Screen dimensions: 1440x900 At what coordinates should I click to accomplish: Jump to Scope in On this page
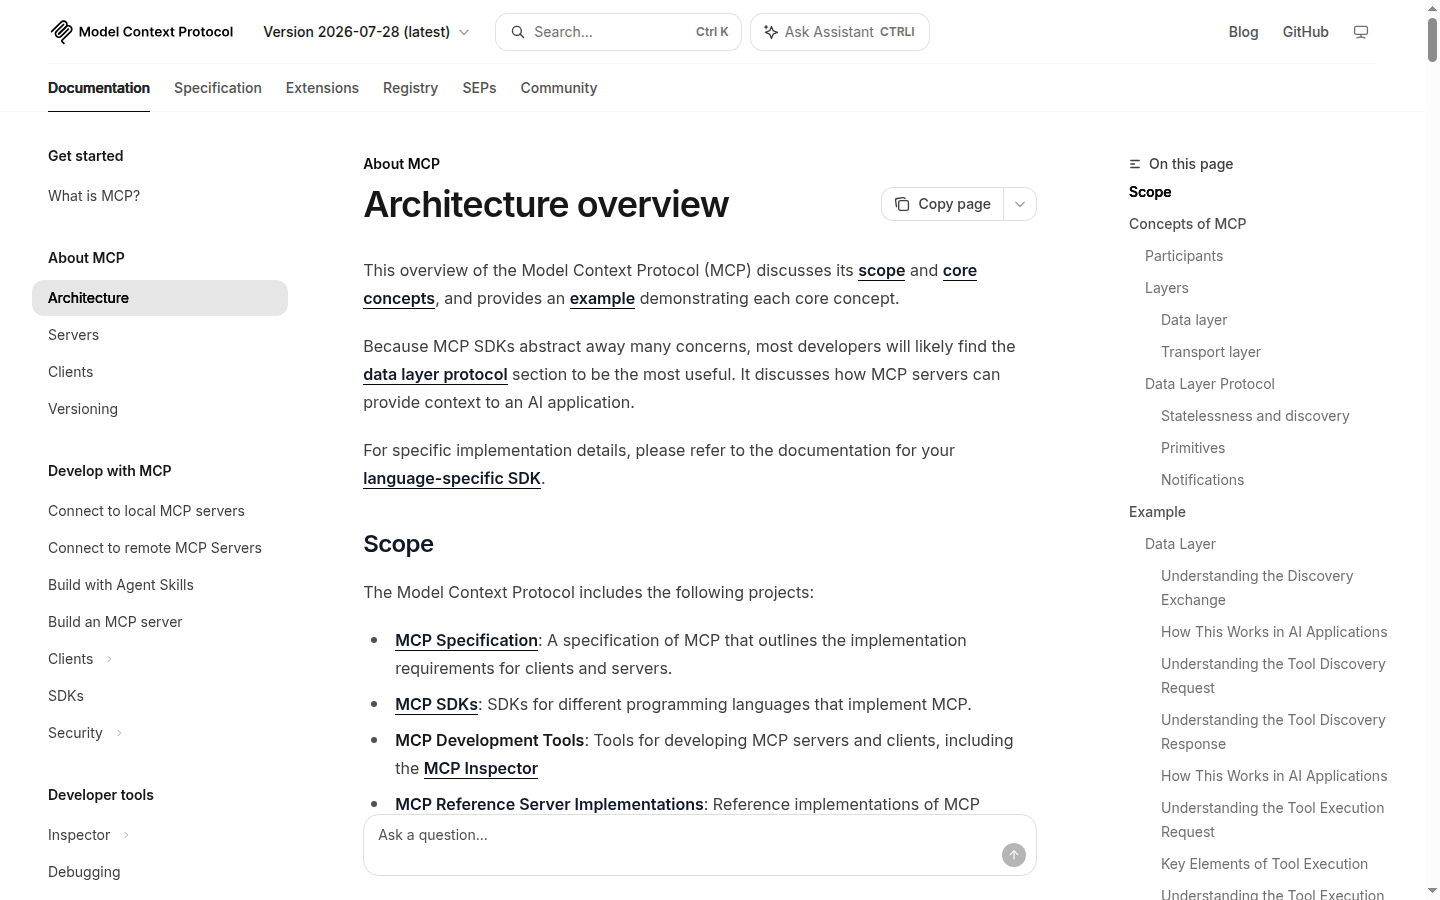point(1150,192)
